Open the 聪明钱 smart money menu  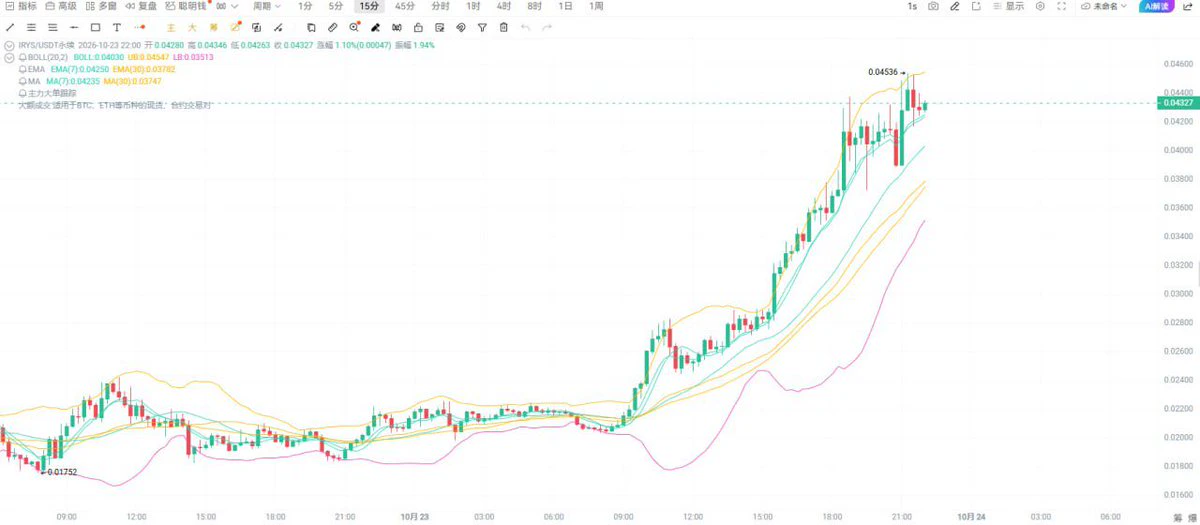point(185,6)
